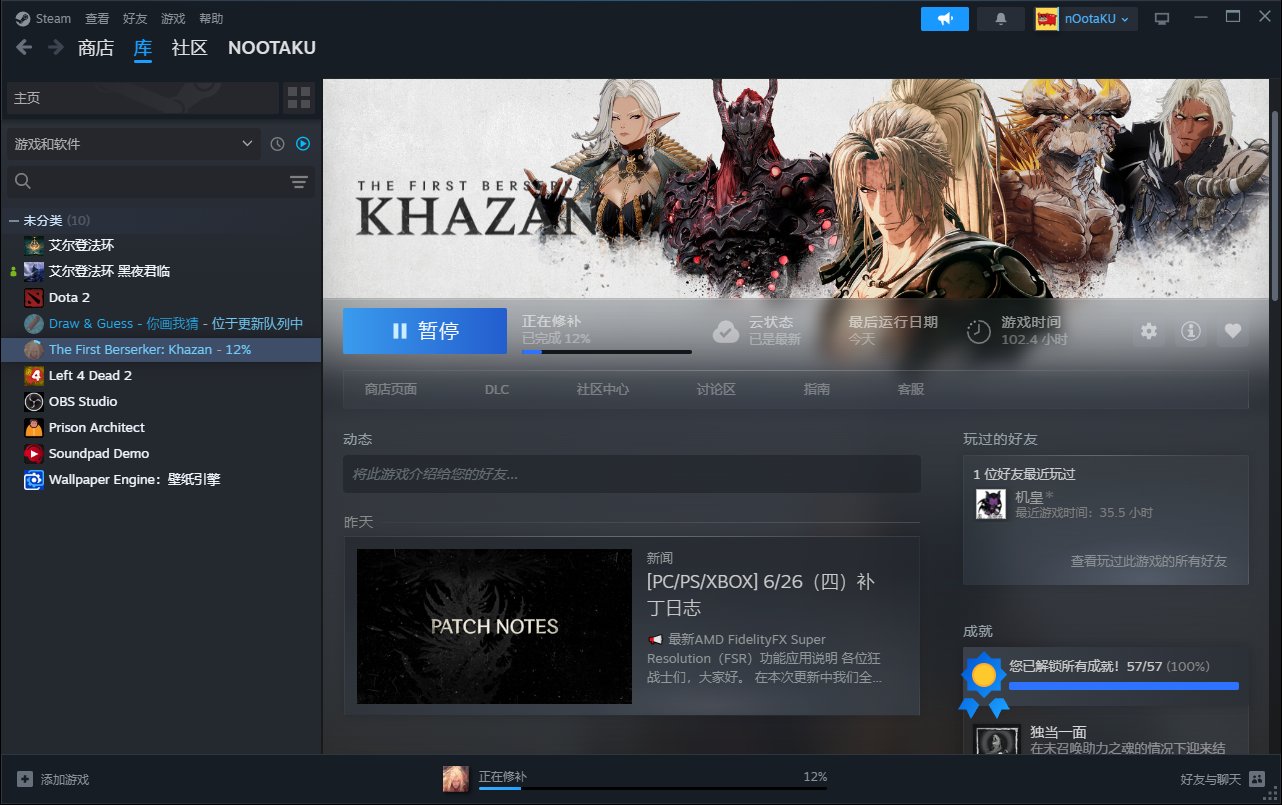Open the advanced filter options icon
1282x805 pixels.
click(299, 181)
